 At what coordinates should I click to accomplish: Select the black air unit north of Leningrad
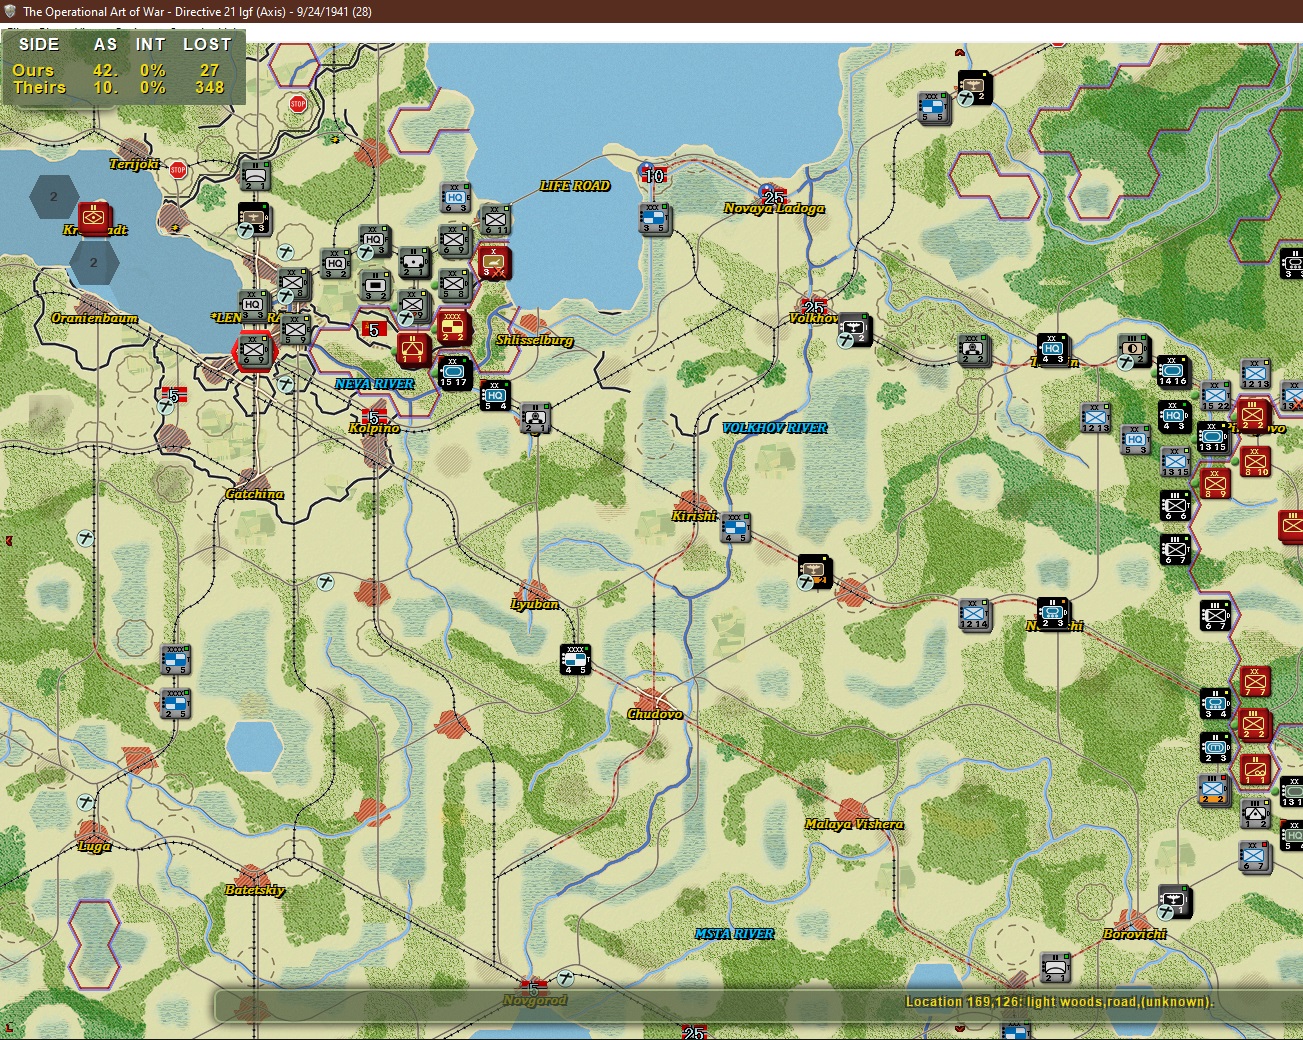pyautogui.click(x=254, y=217)
